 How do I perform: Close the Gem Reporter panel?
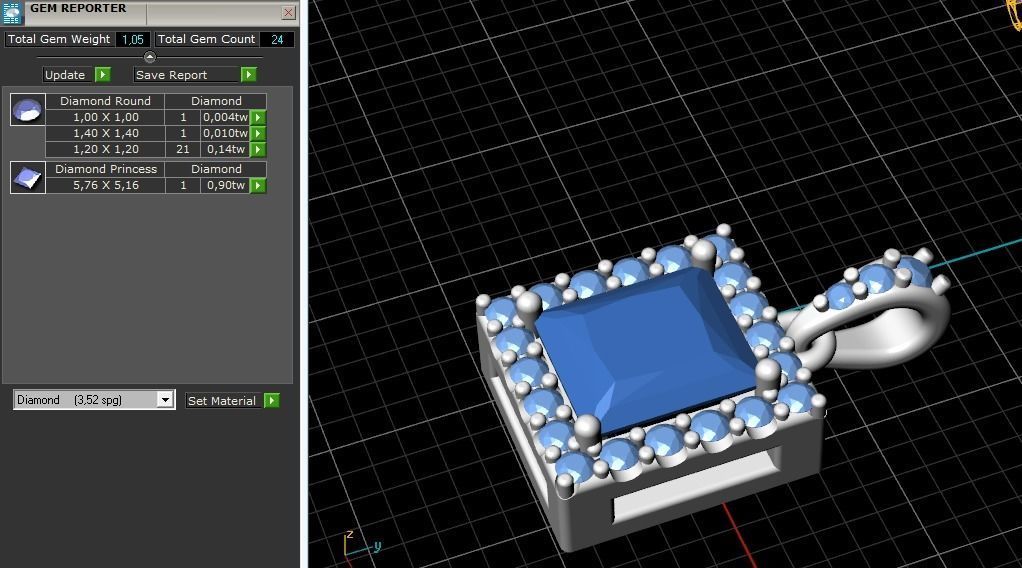[x=288, y=12]
